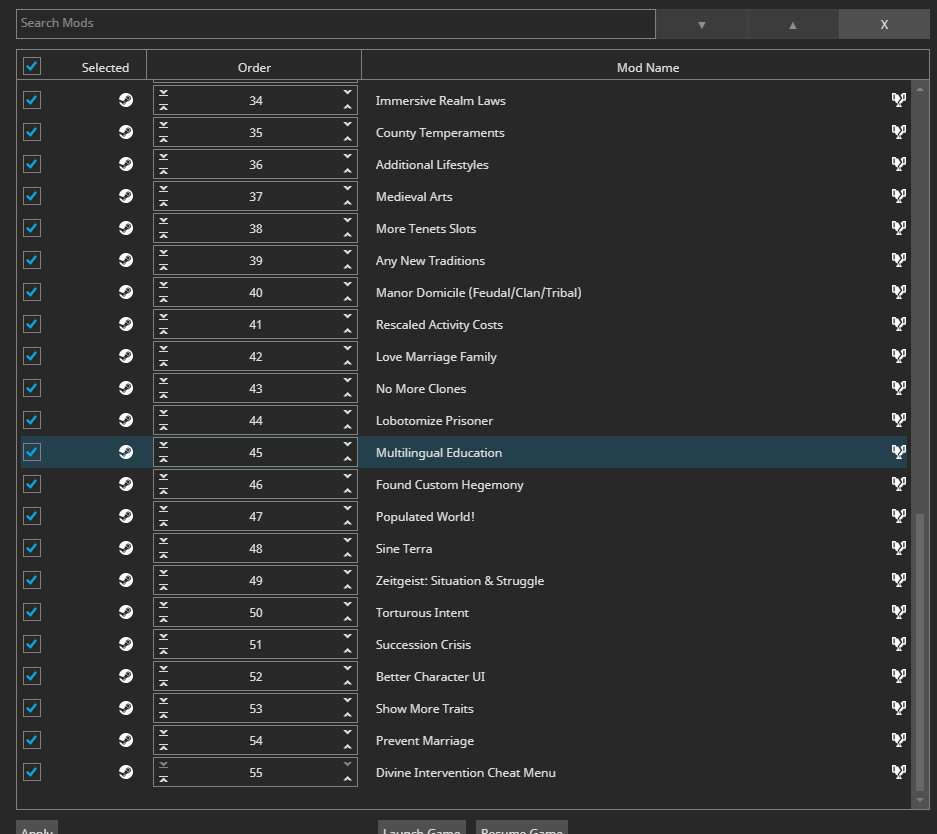Move order 36 mod to top
The image size is (937, 834).
tap(163, 171)
